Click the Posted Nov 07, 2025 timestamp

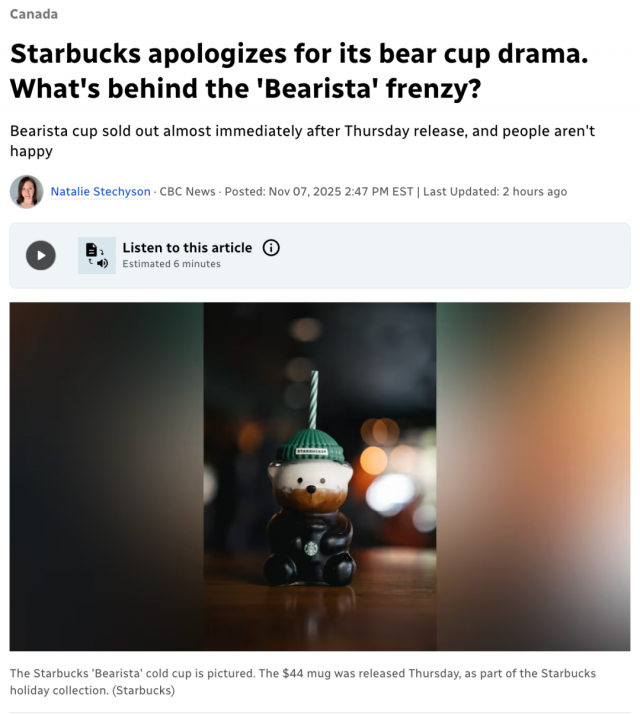coord(319,192)
